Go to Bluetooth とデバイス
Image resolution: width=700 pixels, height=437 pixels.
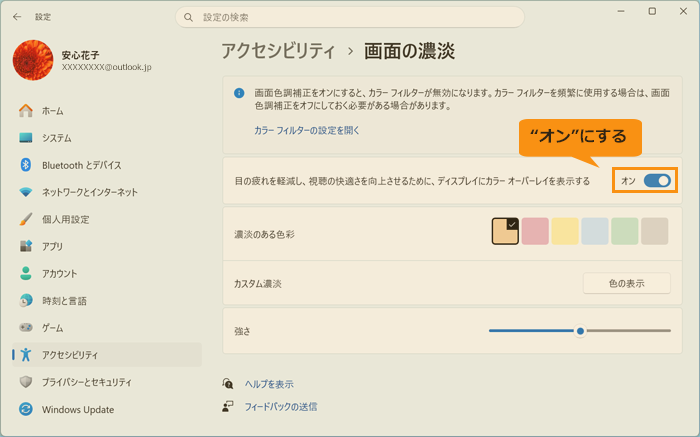tap(107, 165)
